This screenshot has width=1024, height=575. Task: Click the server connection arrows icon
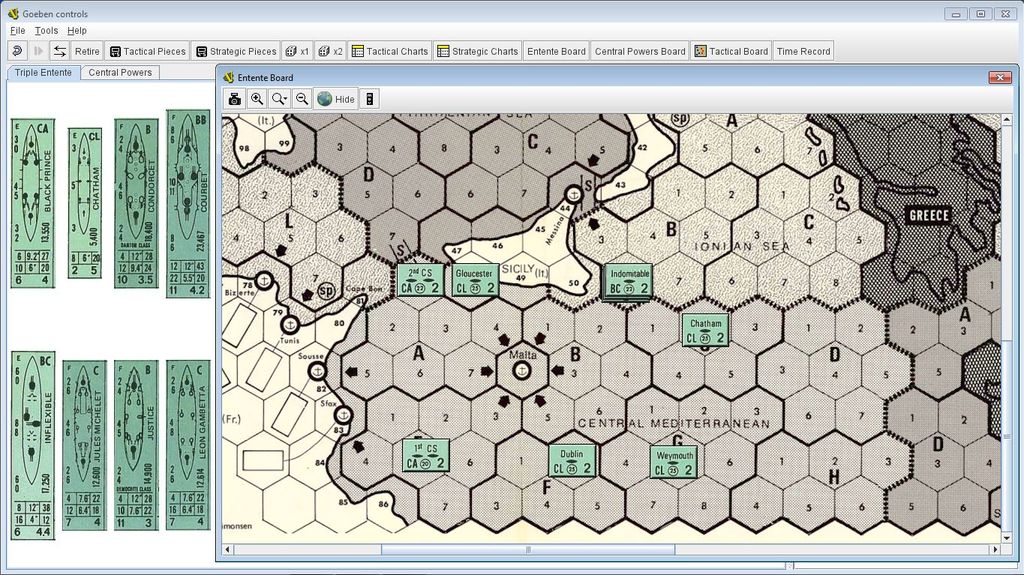59,51
